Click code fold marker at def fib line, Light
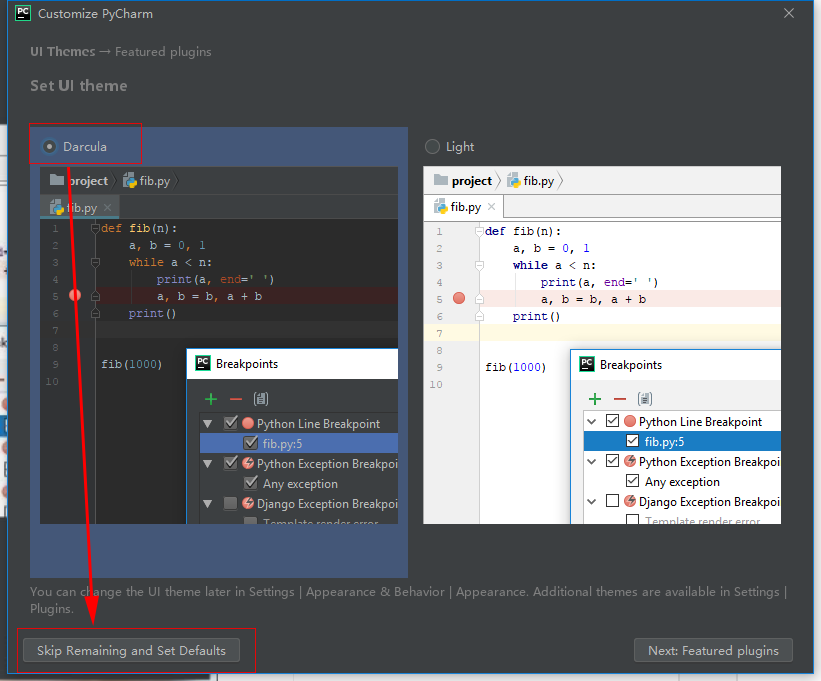 click(479, 231)
